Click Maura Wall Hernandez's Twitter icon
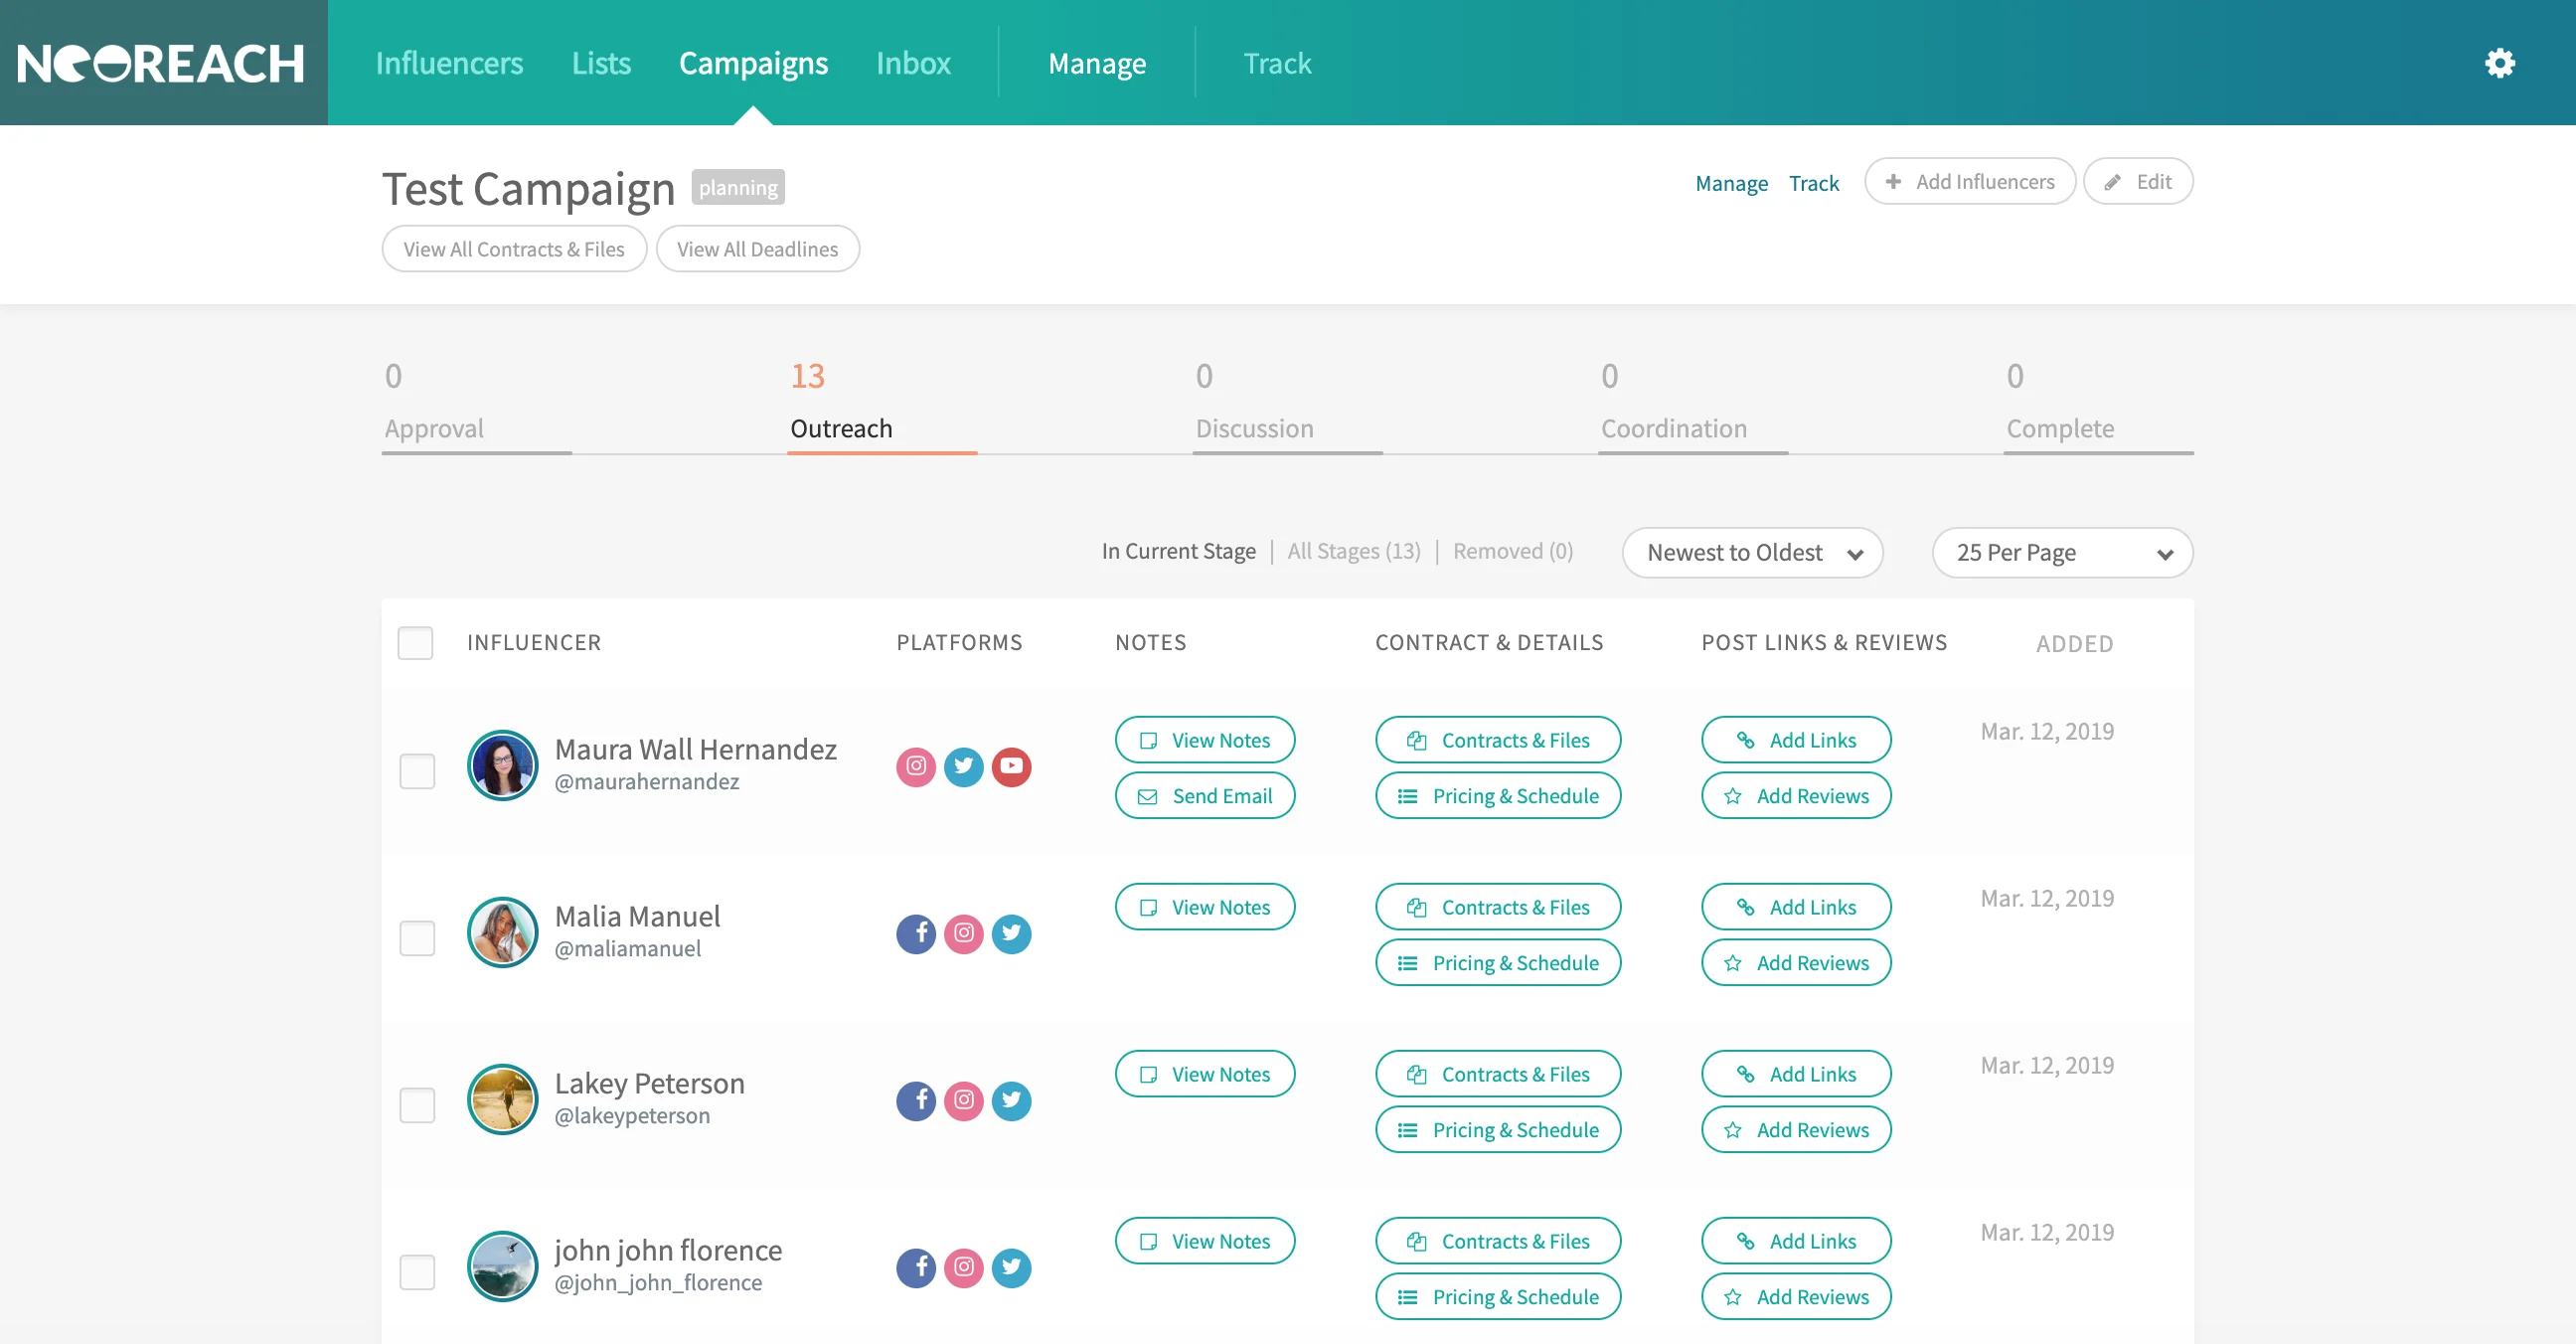The width and height of the screenshot is (2576, 1344). (x=963, y=767)
